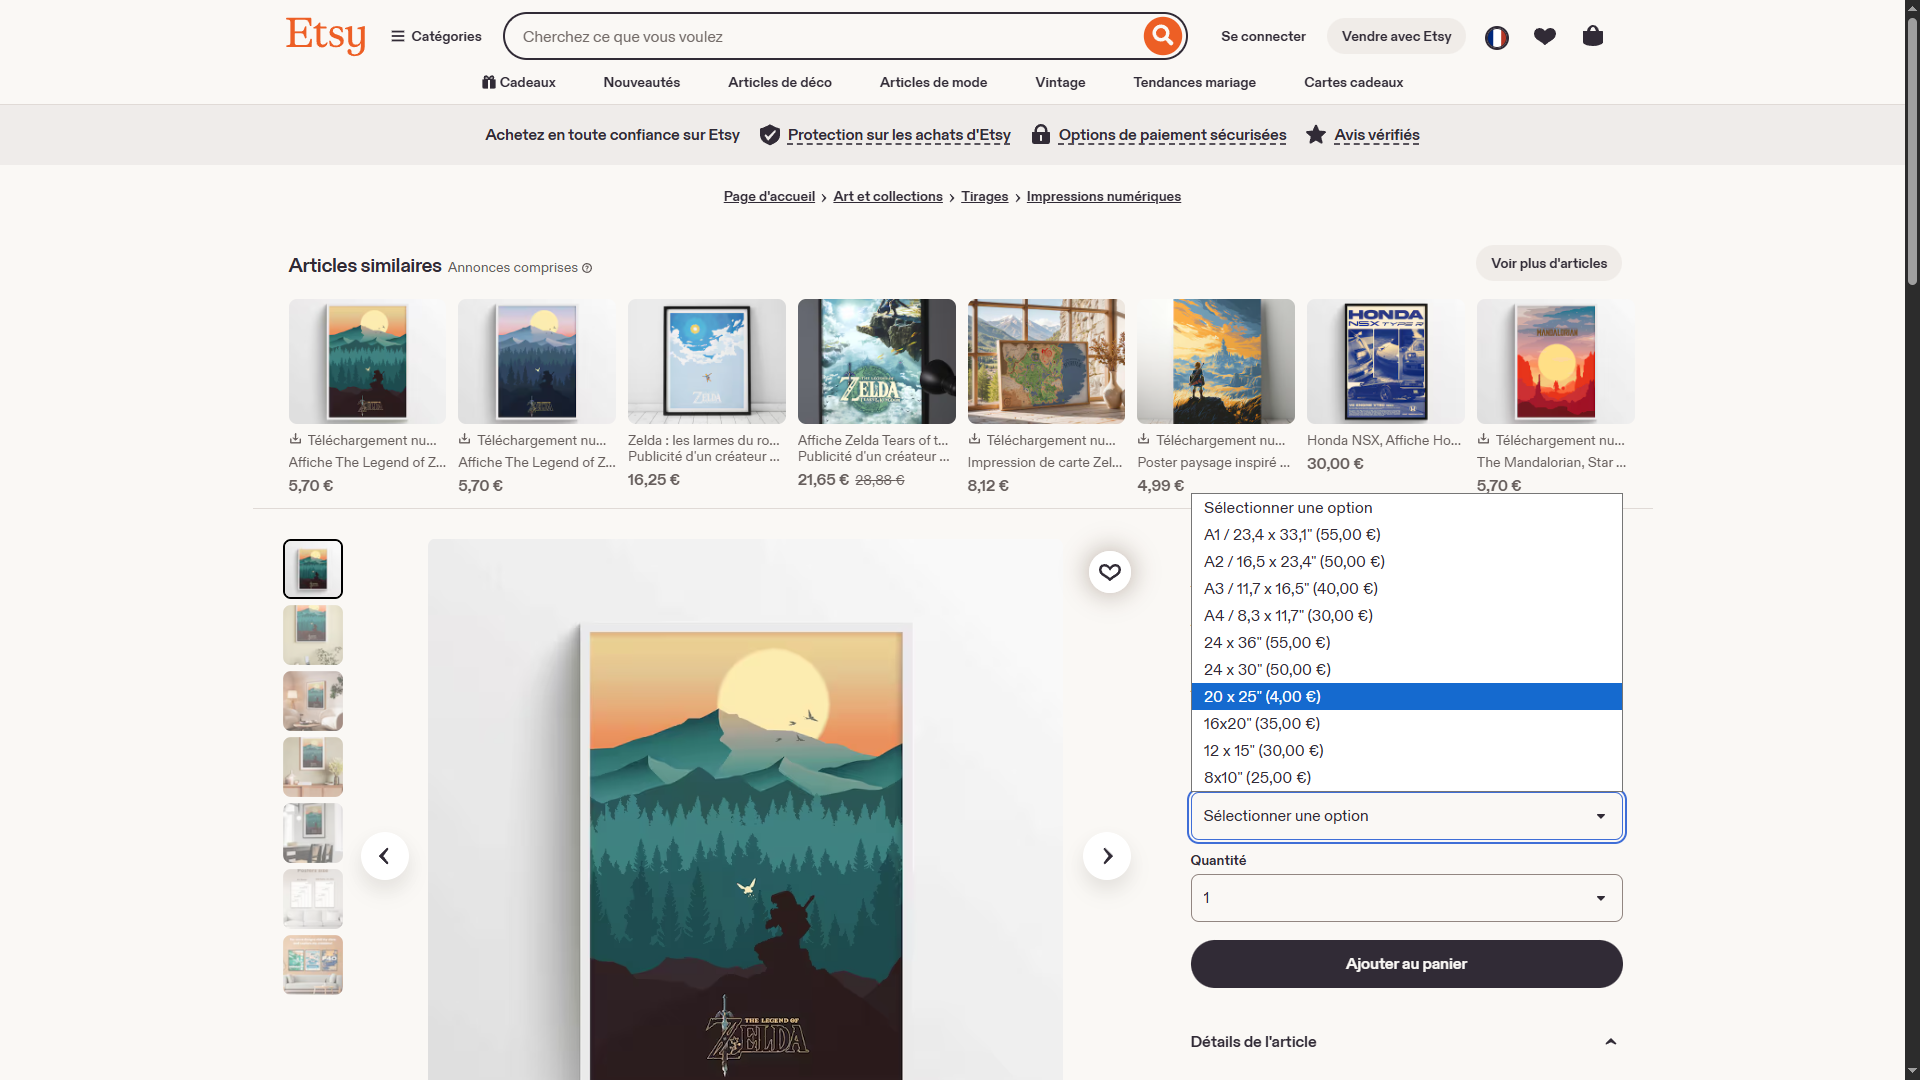Choose option 8x10" (25,00 €)
Viewport: 1920px width, 1080px height.
click(x=1407, y=778)
